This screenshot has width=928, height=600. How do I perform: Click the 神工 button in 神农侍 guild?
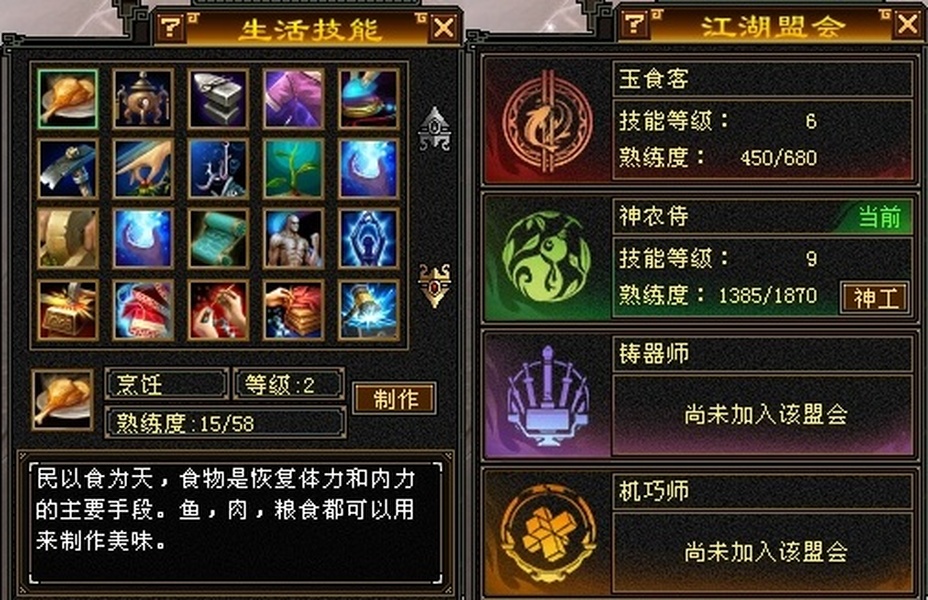point(875,298)
